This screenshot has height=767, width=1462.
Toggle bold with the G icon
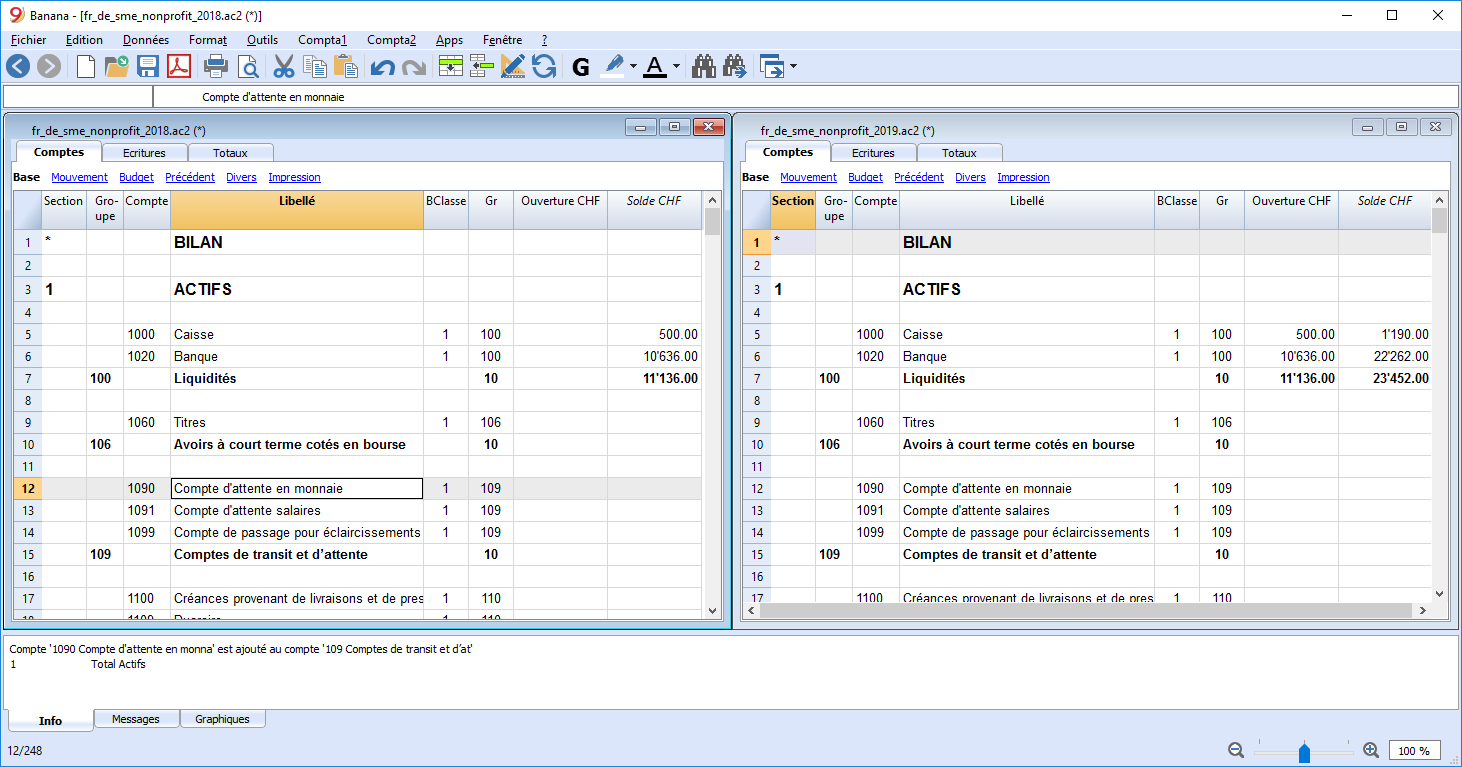point(581,67)
